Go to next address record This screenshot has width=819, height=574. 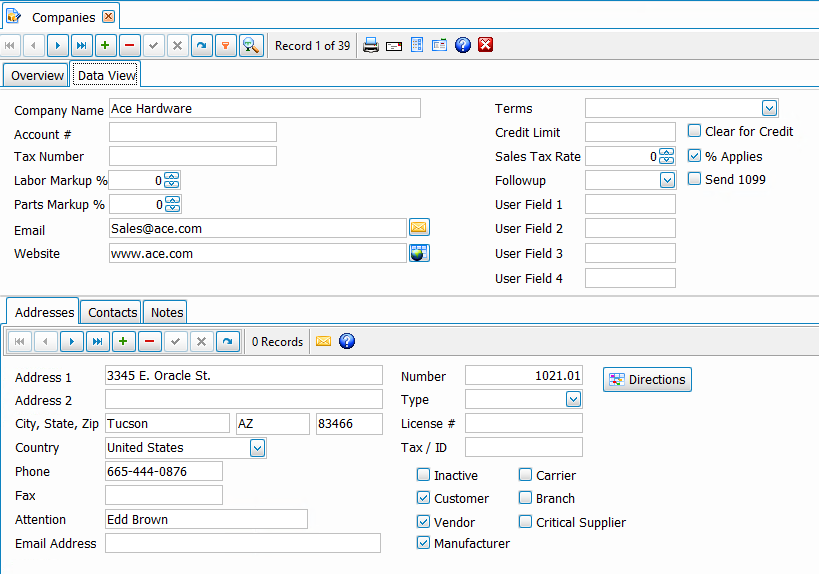[72, 342]
